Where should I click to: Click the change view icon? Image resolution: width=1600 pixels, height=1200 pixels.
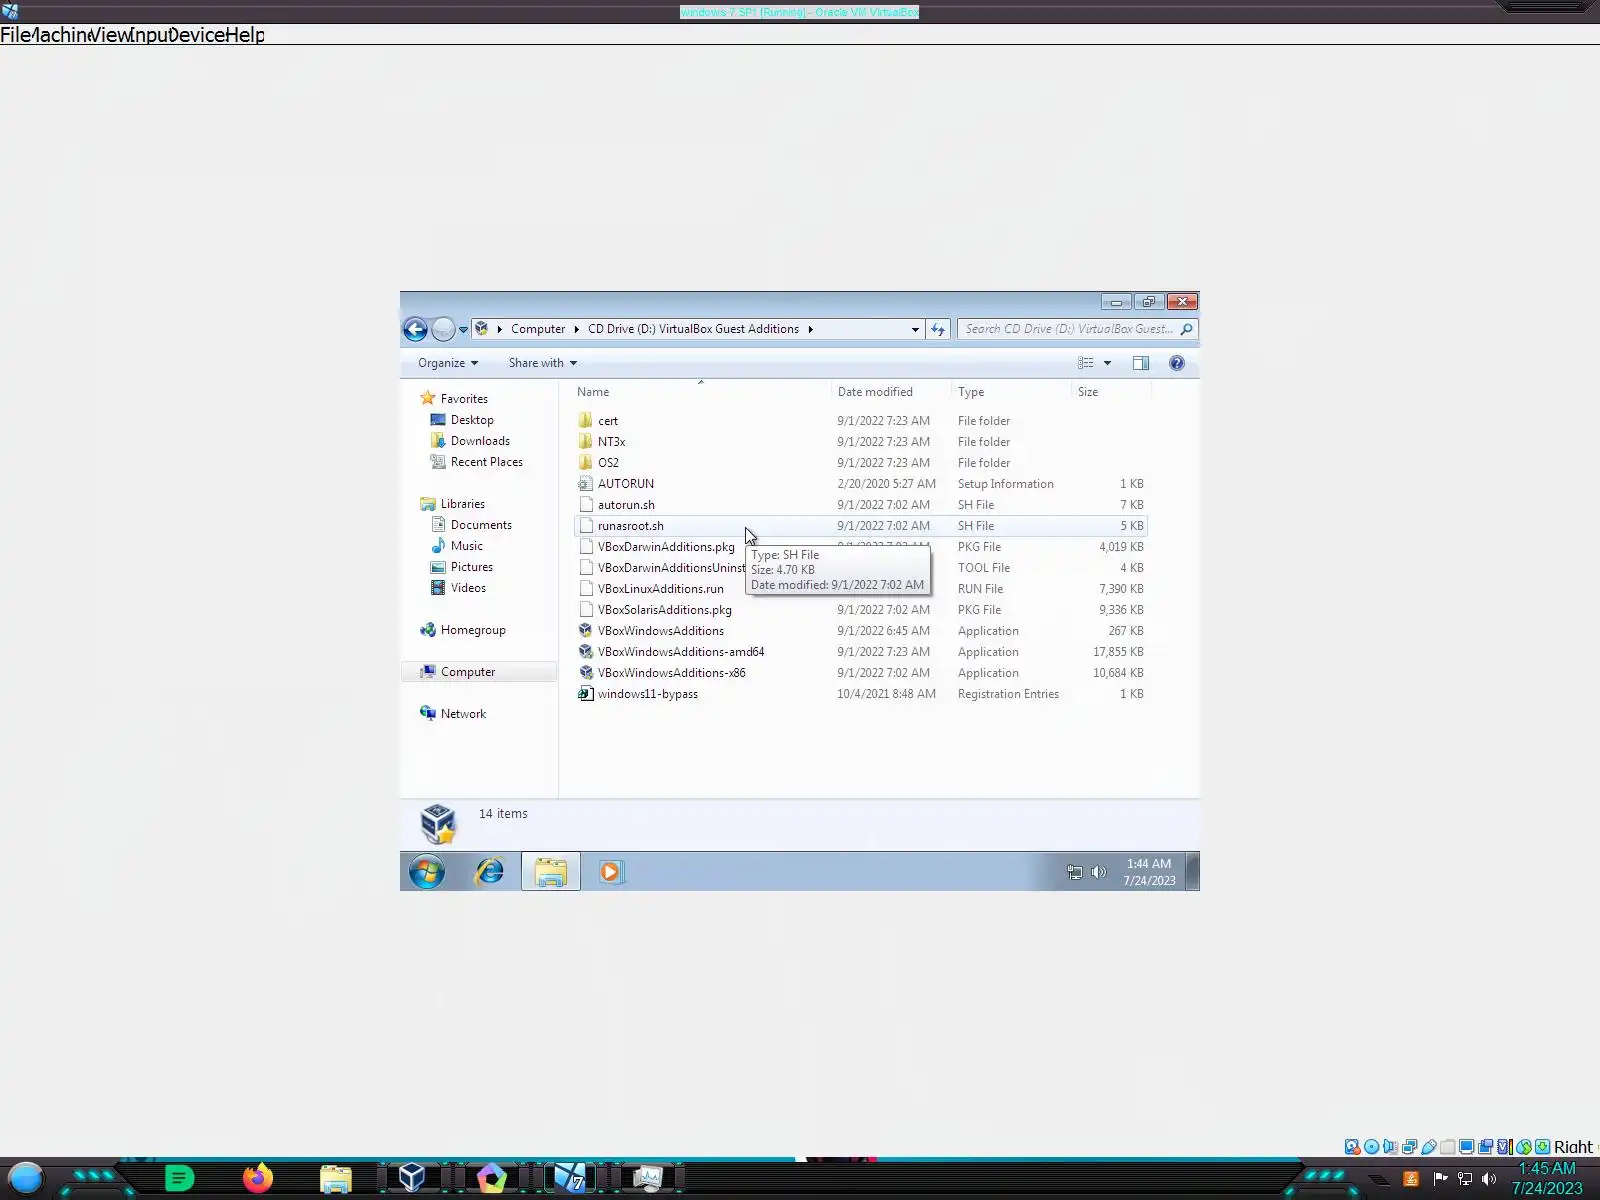pos(1086,363)
